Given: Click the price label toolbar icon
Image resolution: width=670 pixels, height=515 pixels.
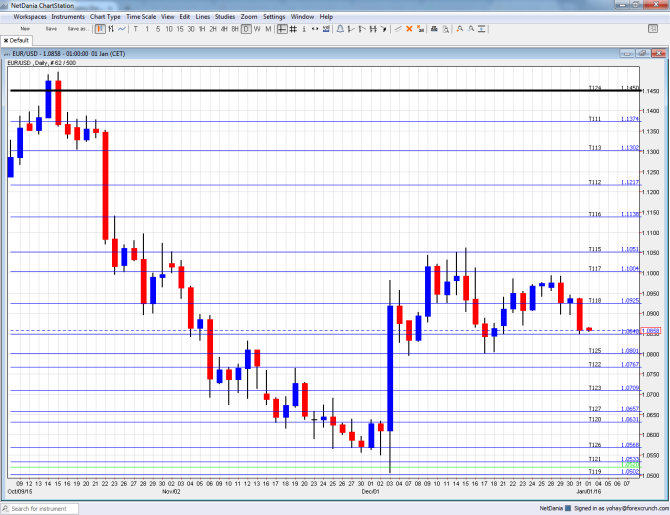Looking at the screenshot, I should pos(326,29).
